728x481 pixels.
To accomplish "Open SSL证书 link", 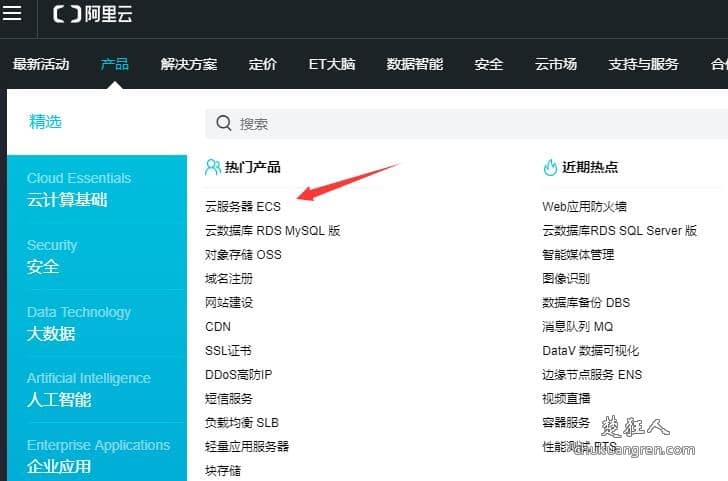I will pyautogui.click(x=228, y=351).
